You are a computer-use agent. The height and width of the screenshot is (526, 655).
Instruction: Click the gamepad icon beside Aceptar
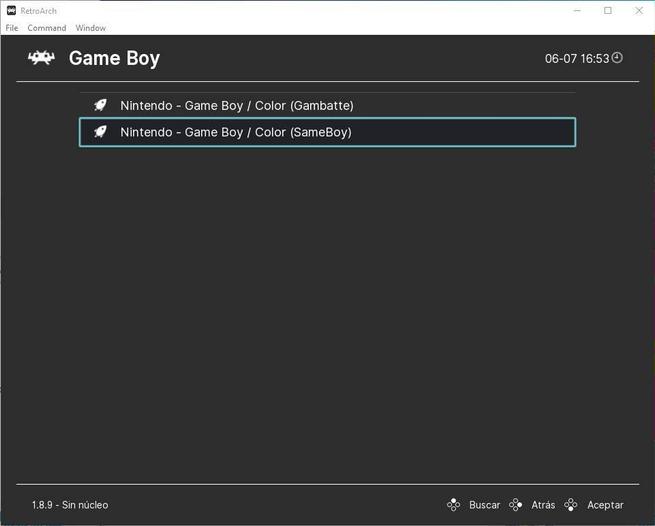point(571,505)
